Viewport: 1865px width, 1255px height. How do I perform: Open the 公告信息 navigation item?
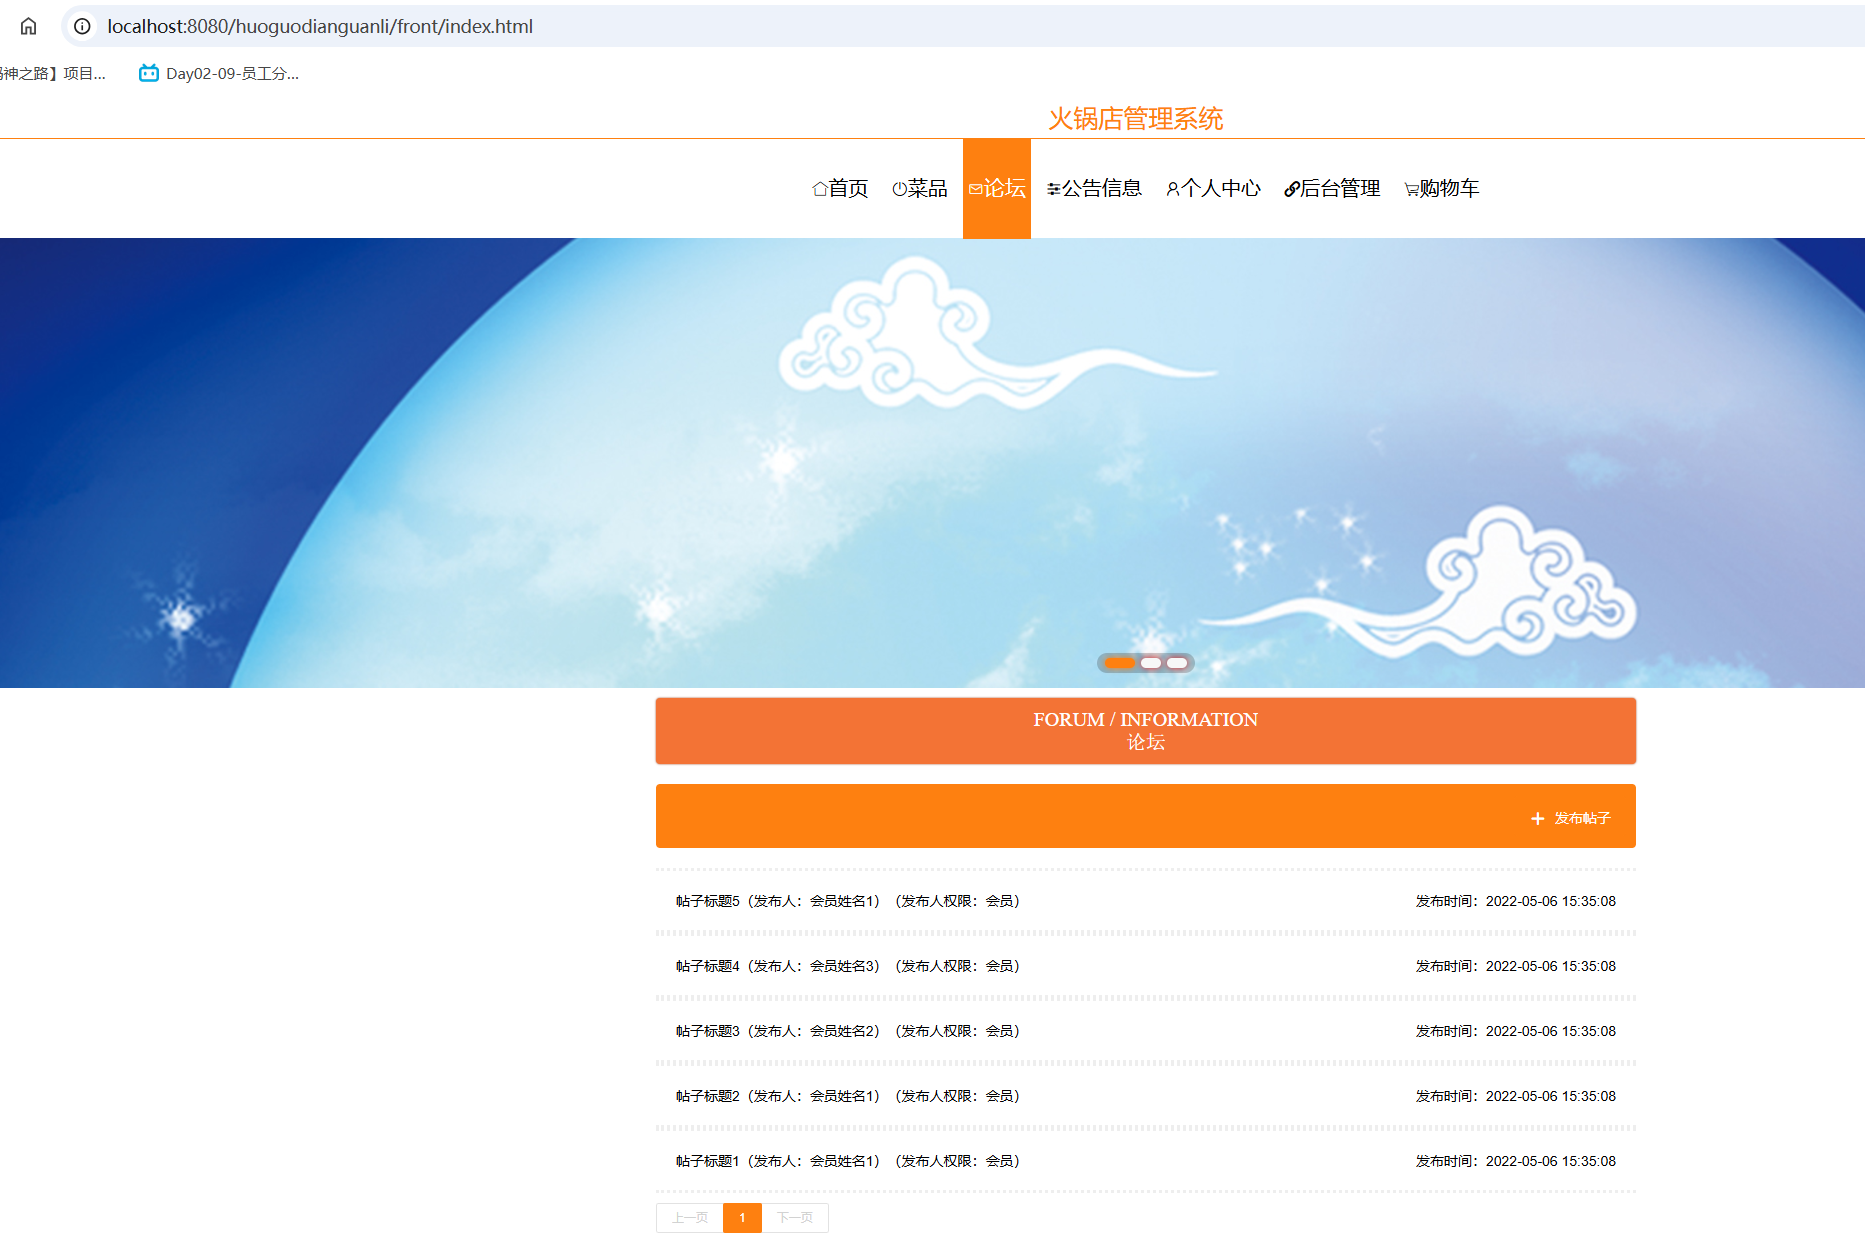coord(1094,189)
